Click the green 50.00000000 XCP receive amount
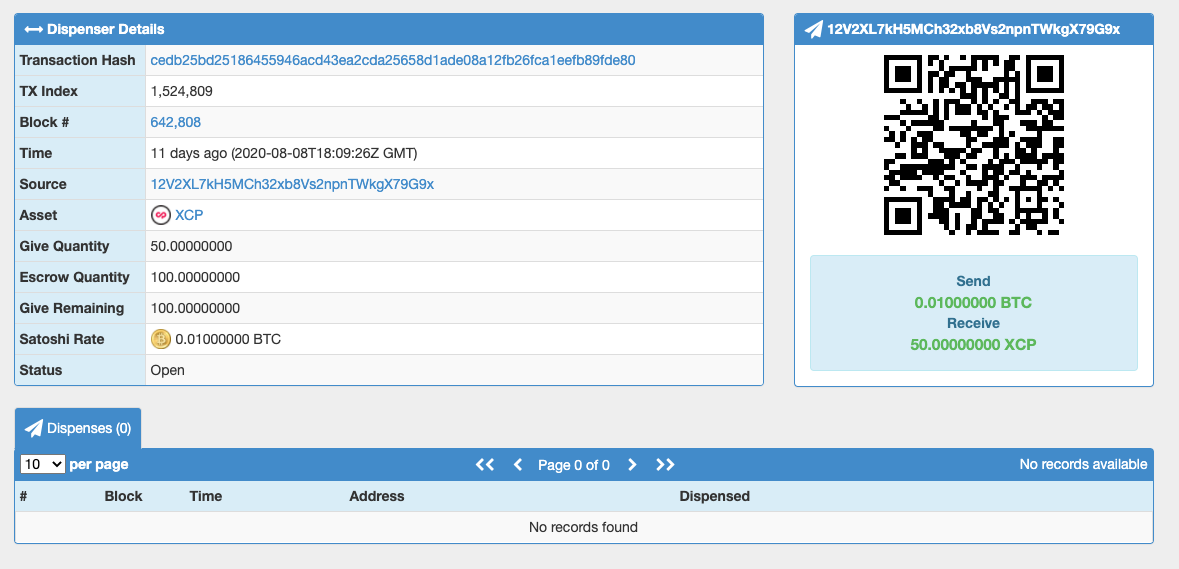Viewport: 1179px width, 569px height. coord(973,345)
